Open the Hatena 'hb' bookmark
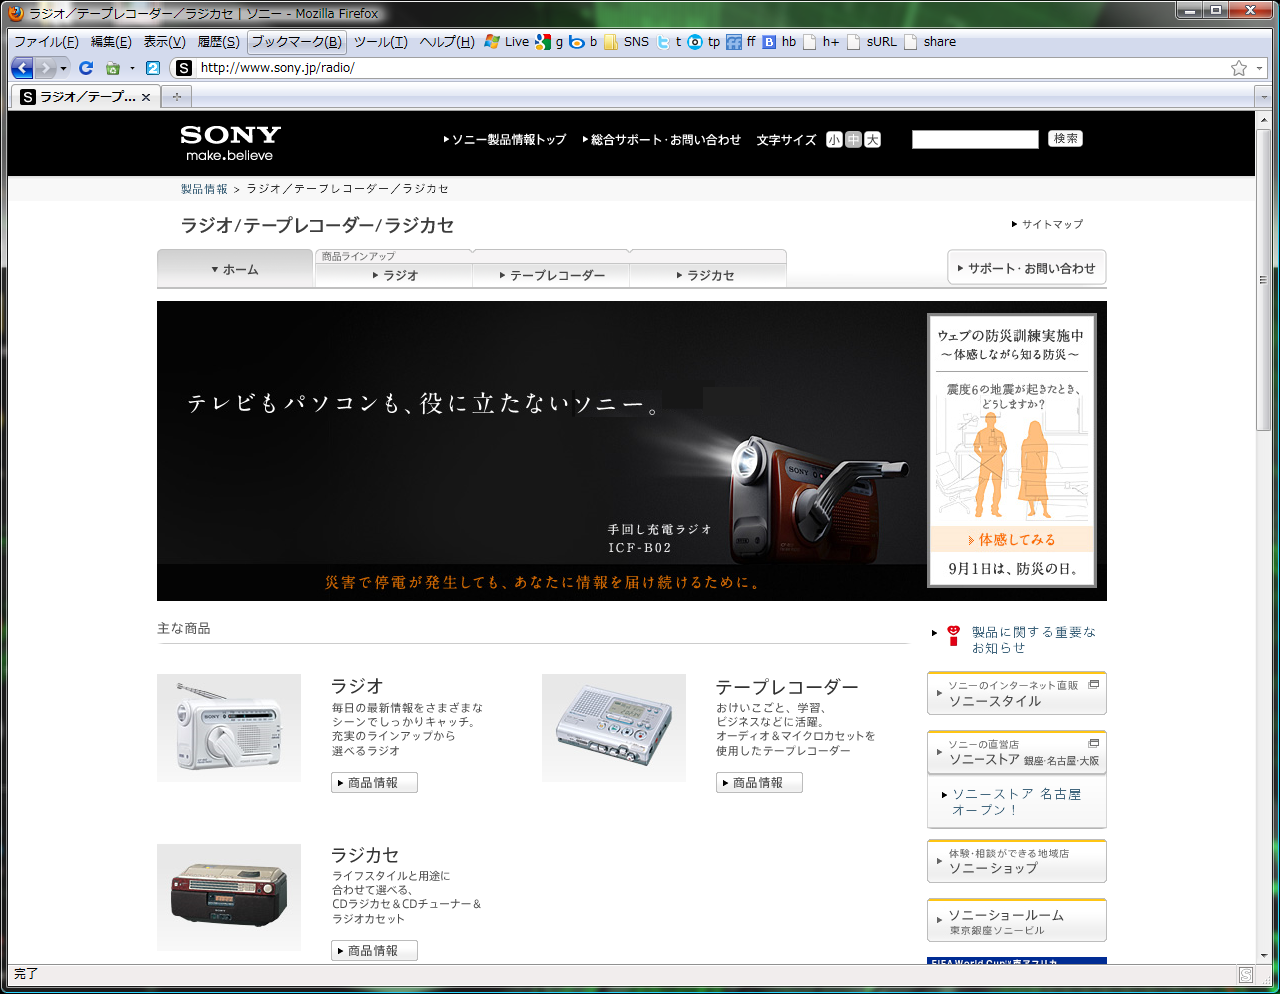Screen dimensions: 1280x994 click(x=780, y=42)
